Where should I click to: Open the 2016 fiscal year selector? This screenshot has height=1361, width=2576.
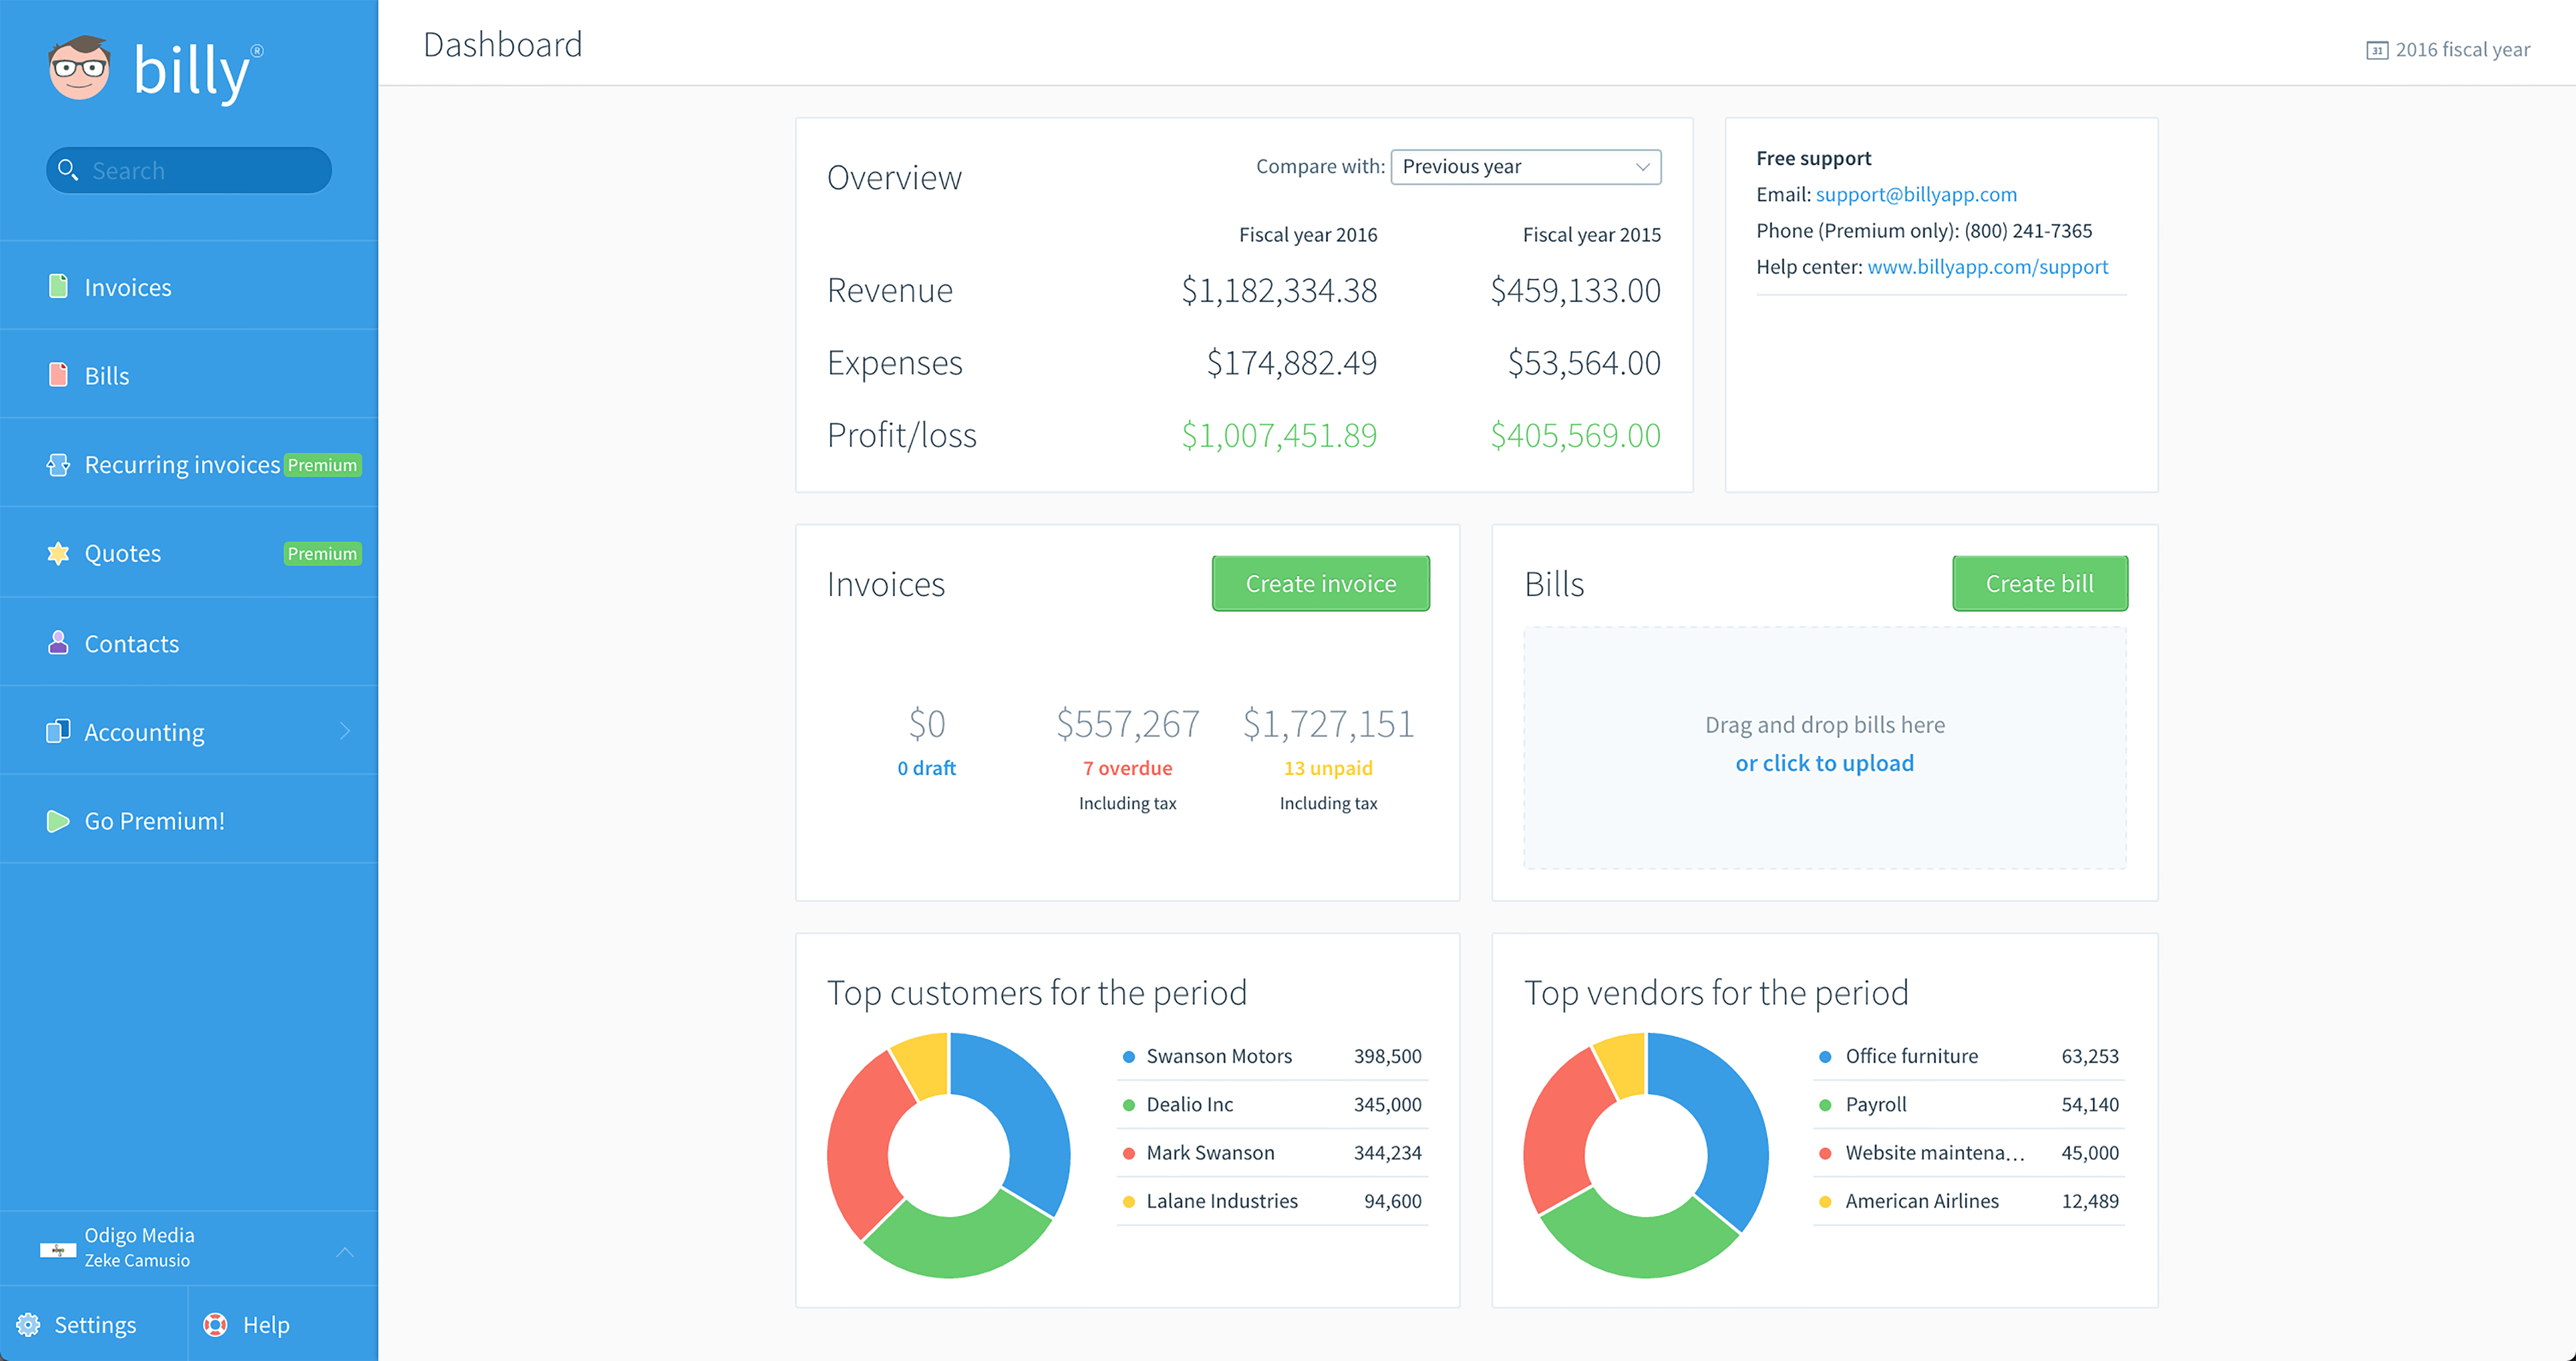[2448, 50]
